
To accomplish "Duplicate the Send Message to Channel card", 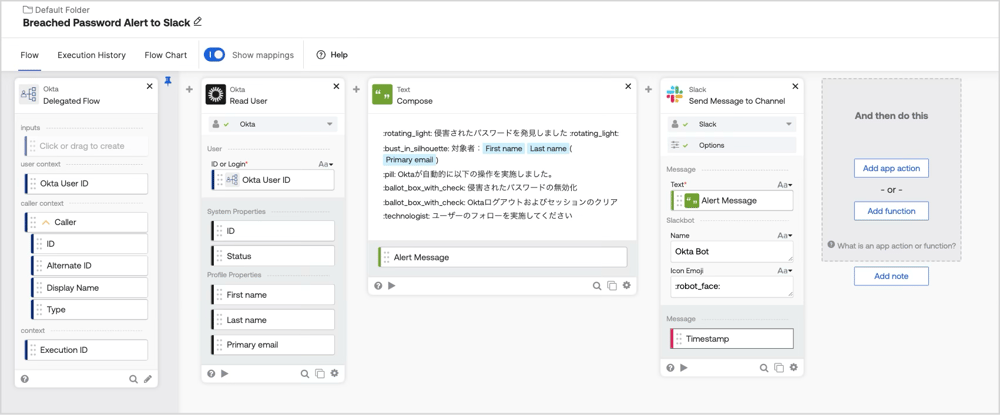I will tap(779, 368).
